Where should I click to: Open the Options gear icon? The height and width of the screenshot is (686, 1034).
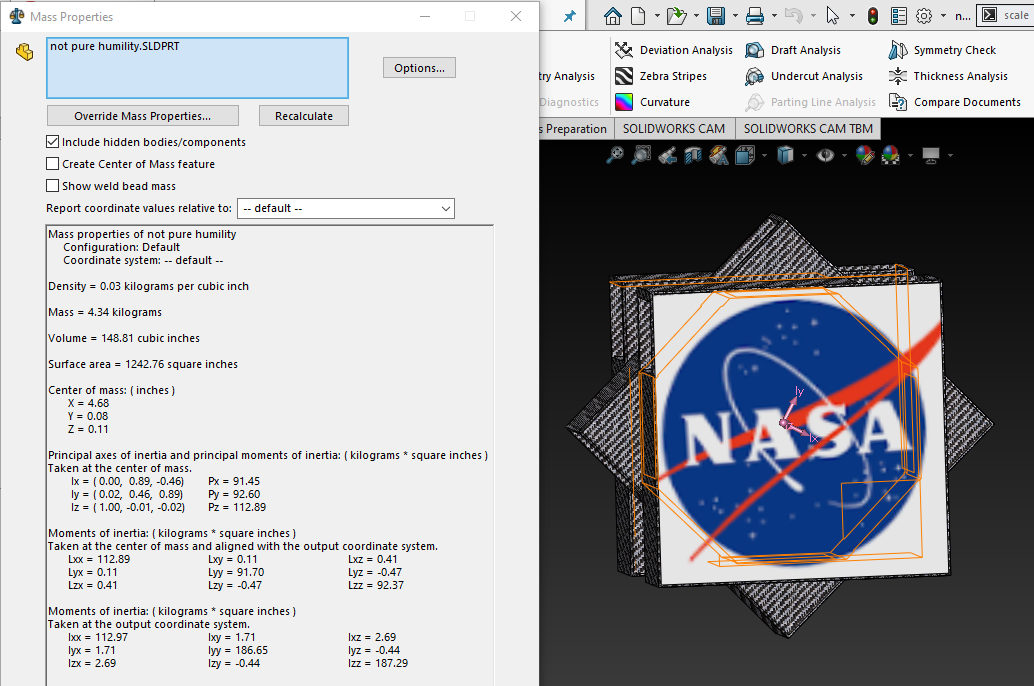tap(924, 16)
